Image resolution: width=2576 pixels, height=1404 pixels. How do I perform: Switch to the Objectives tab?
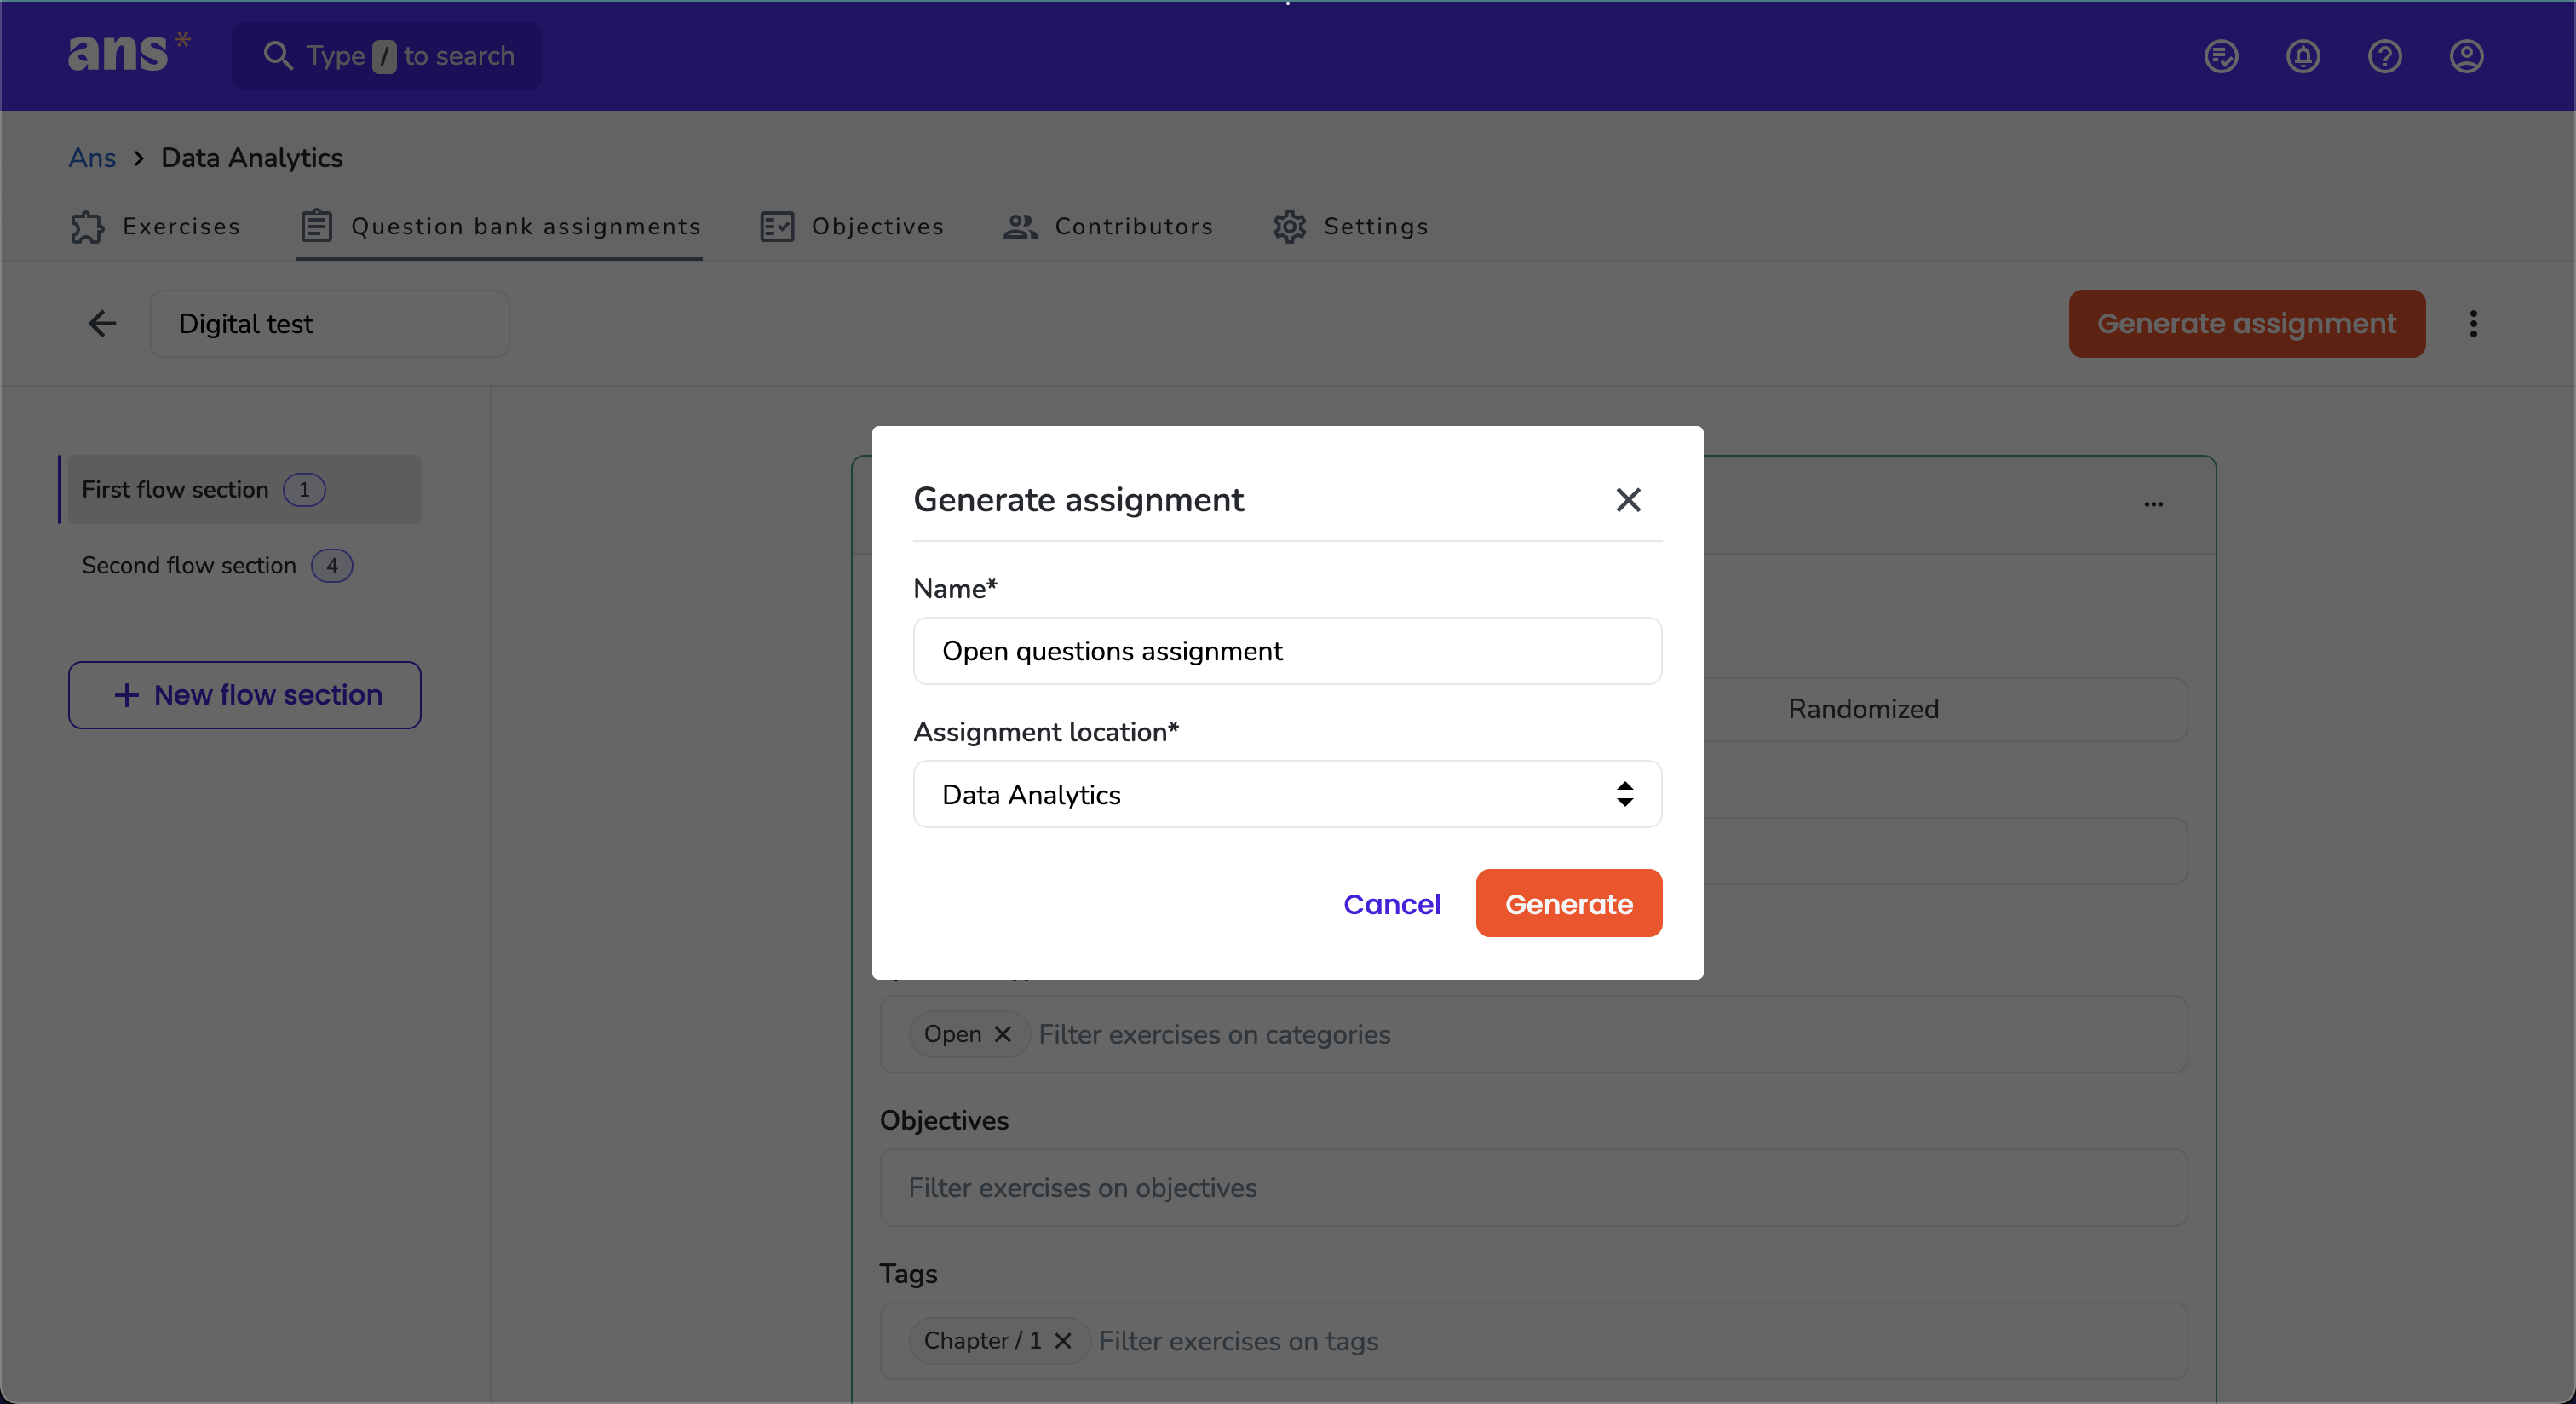[852, 227]
